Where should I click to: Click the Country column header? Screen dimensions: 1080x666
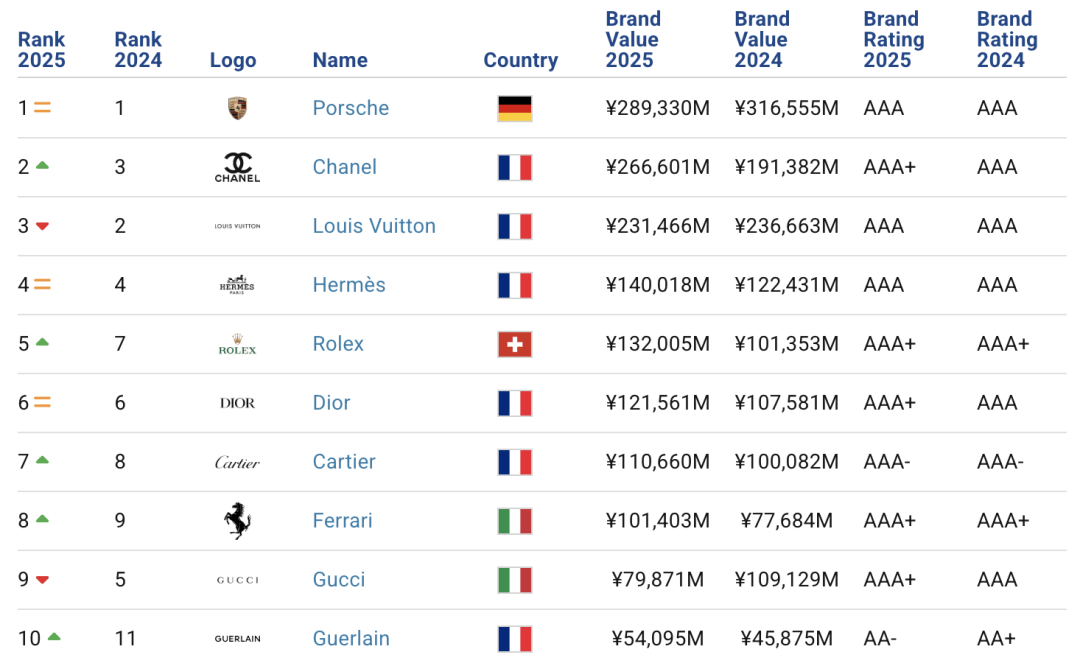point(520,60)
